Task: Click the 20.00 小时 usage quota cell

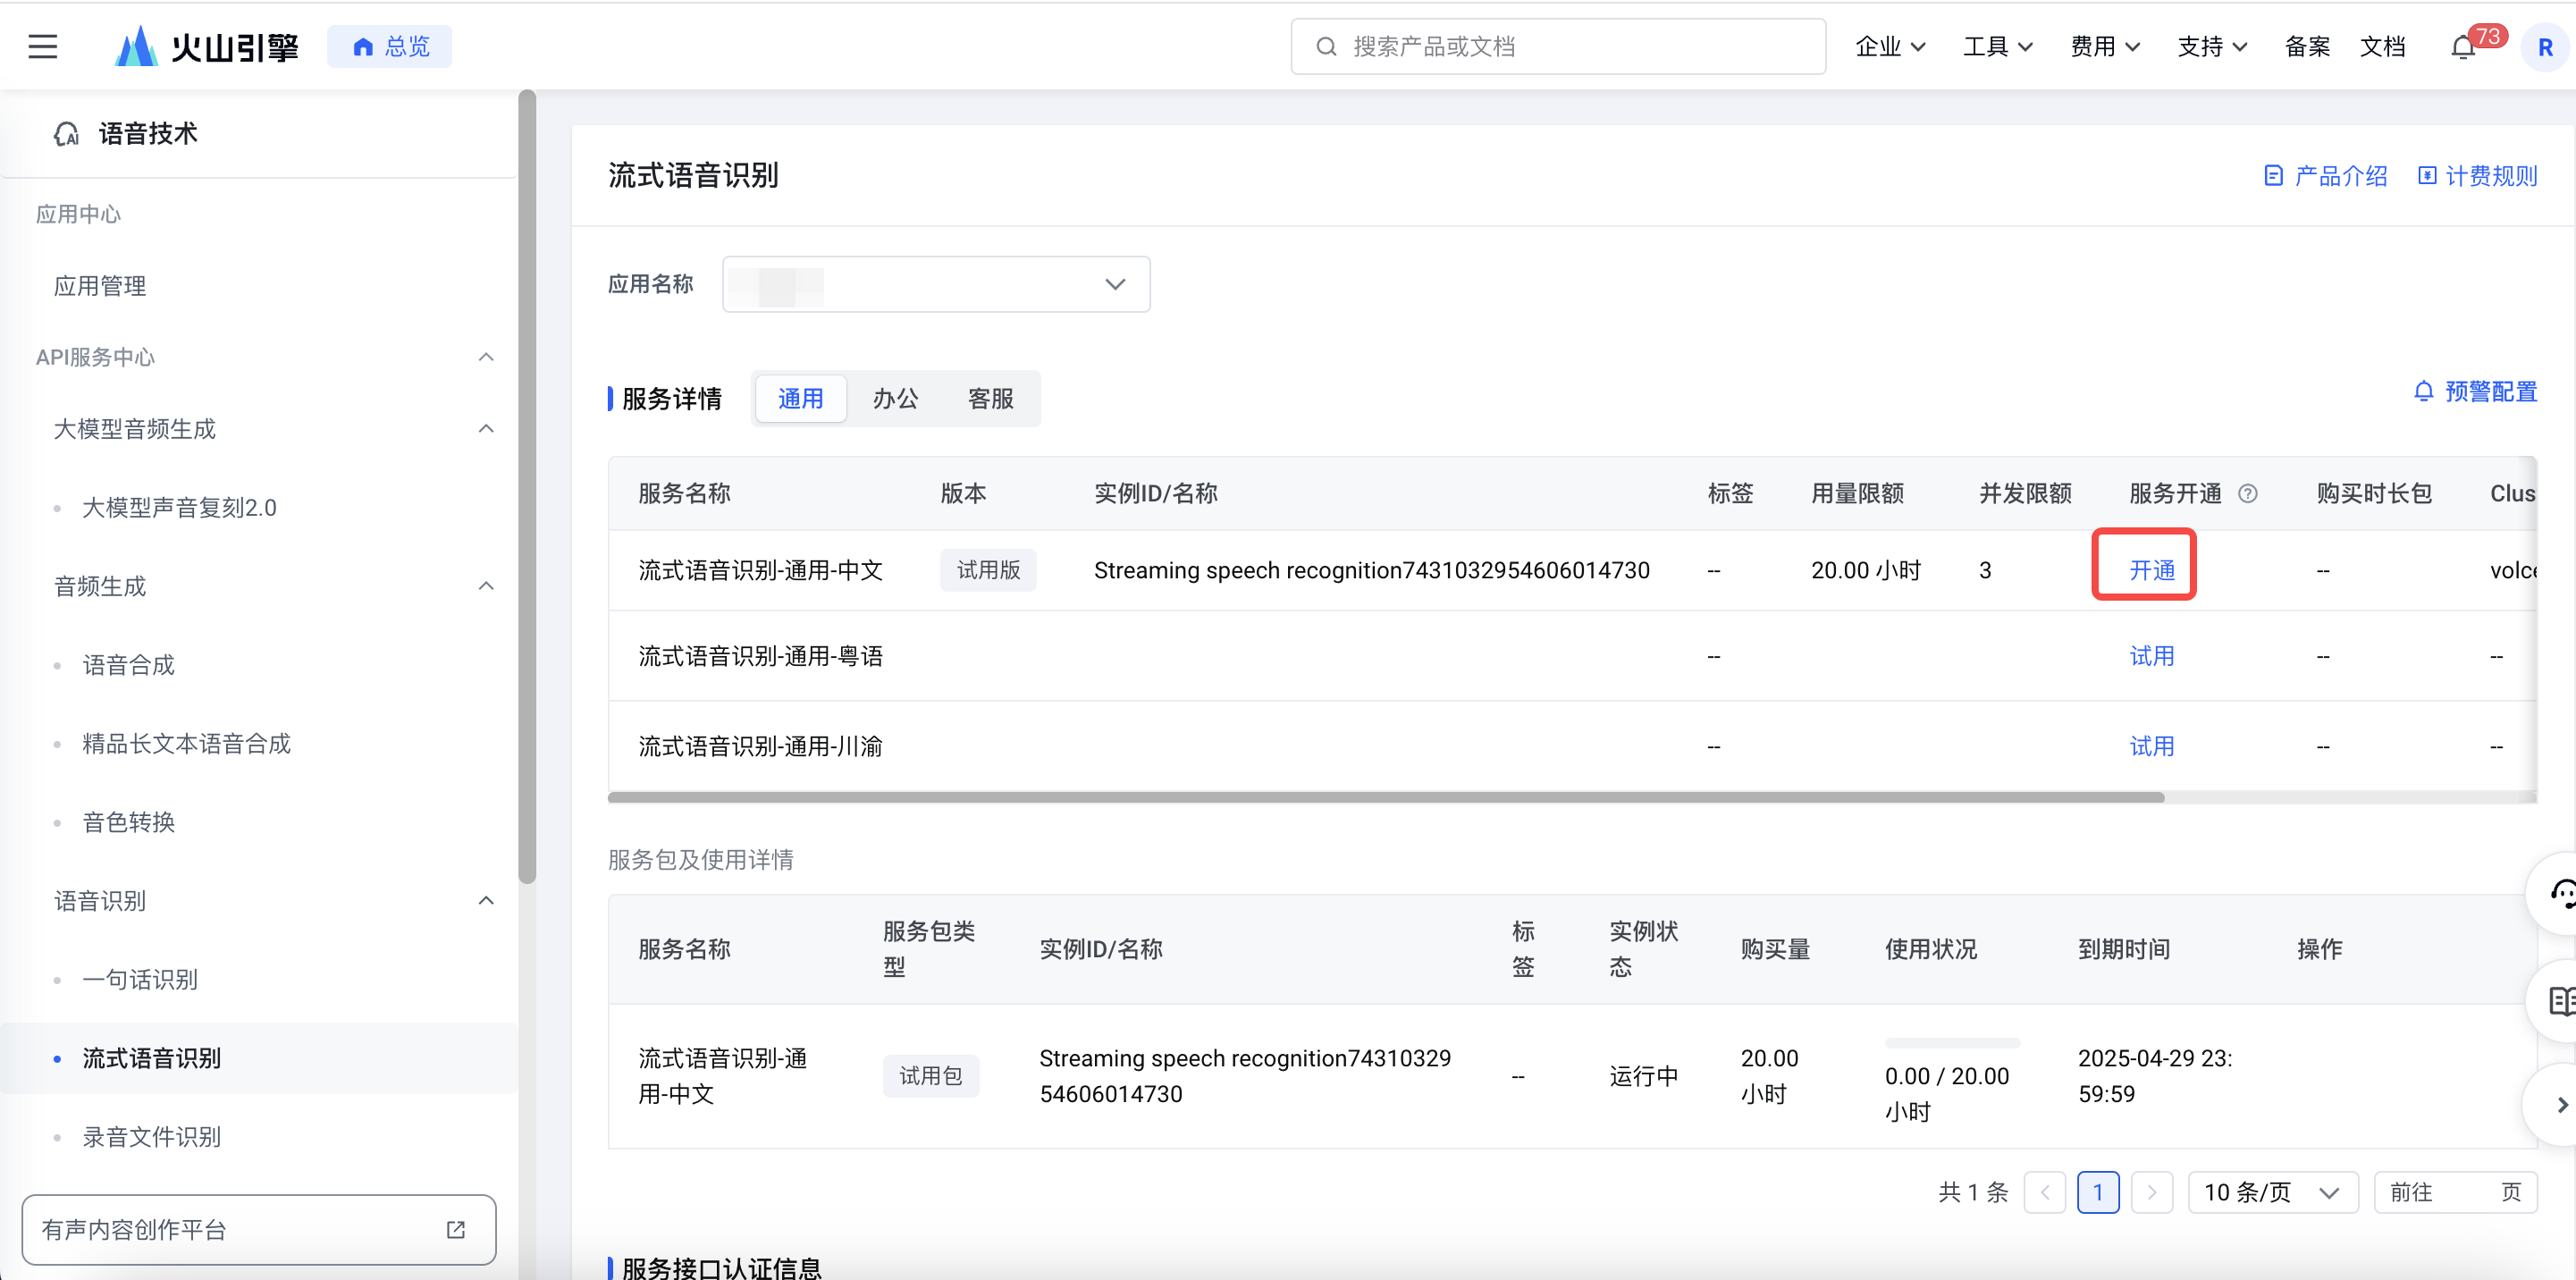Action: pyautogui.click(x=1865, y=570)
